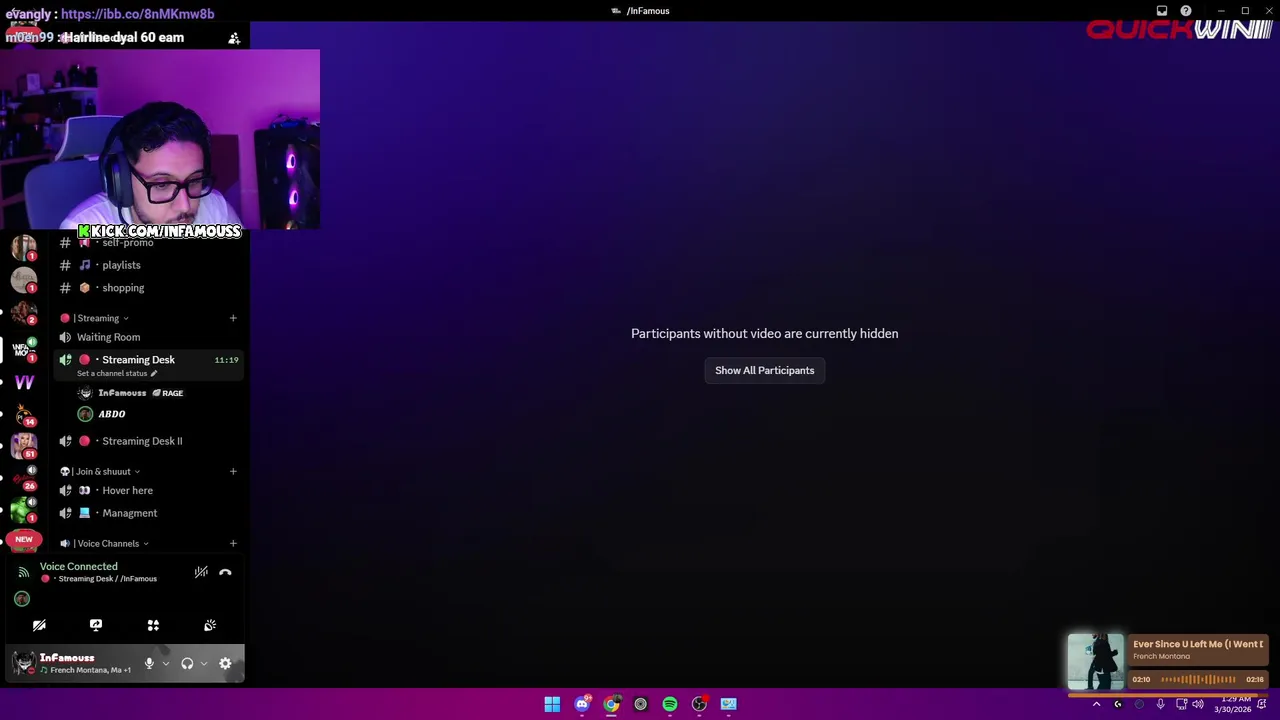Toggle noise suppression in Voice Connected panel

tap(201, 572)
